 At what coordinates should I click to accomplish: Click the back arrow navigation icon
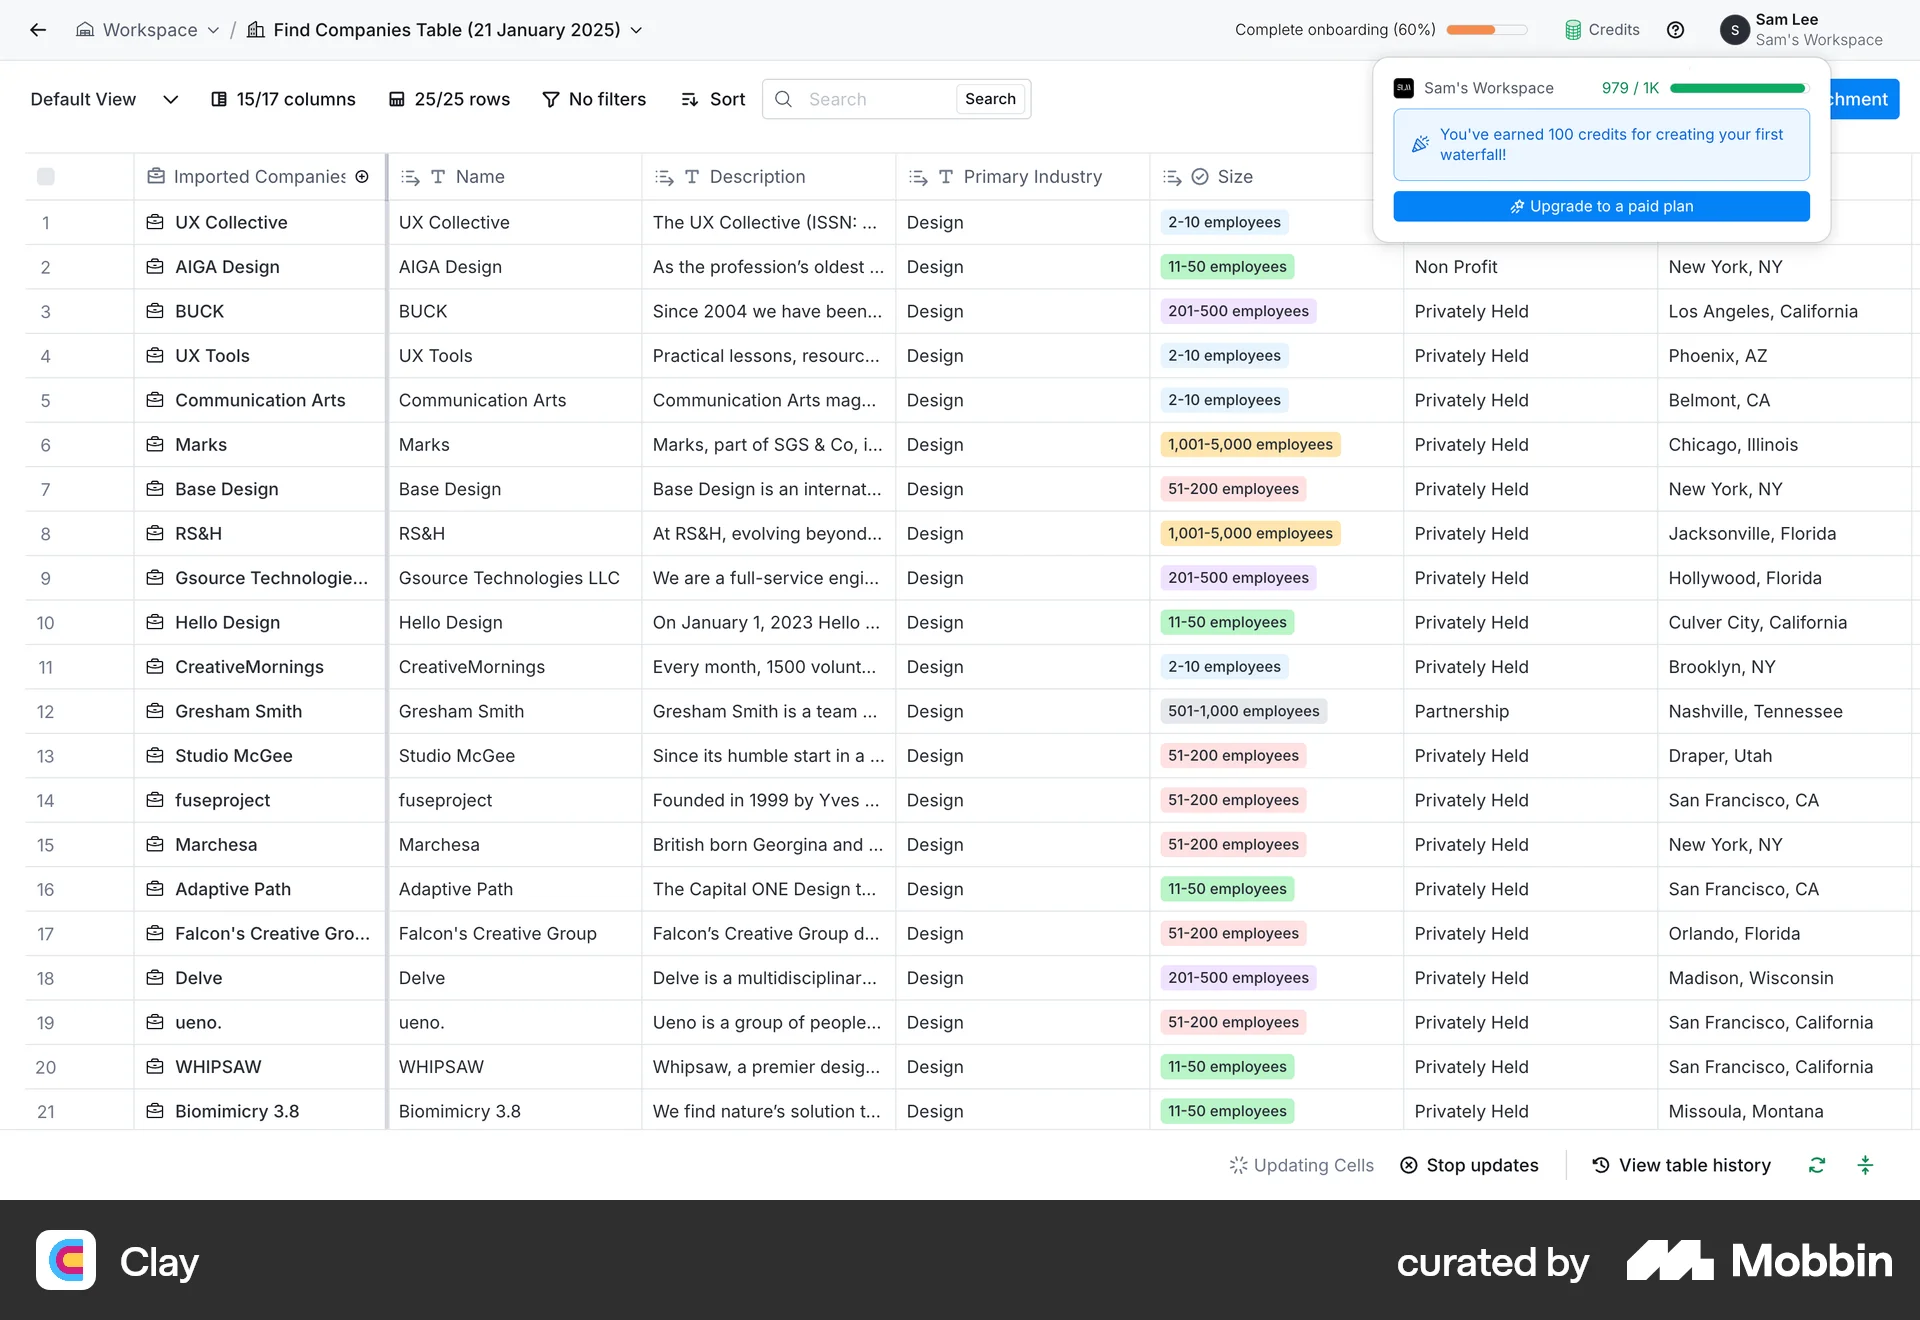click(38, 30)
